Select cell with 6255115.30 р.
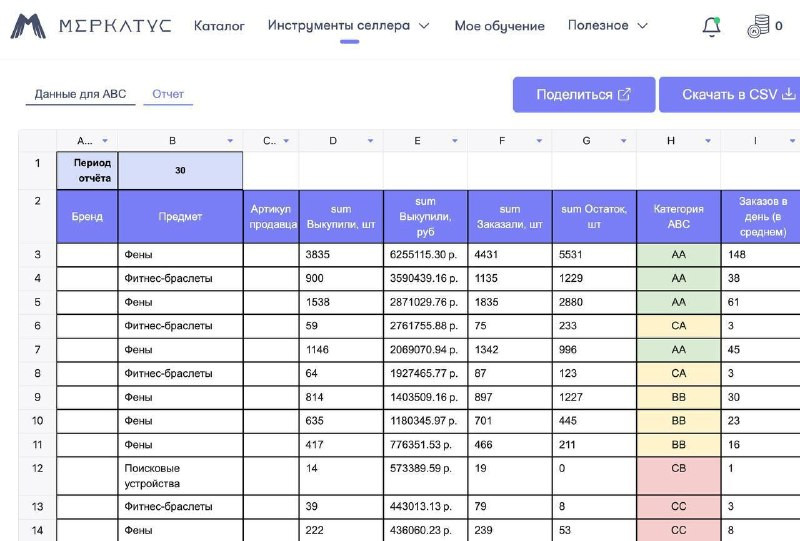This screenshot has height=541, width=800. pyautogui.click(x=425, y=255)
